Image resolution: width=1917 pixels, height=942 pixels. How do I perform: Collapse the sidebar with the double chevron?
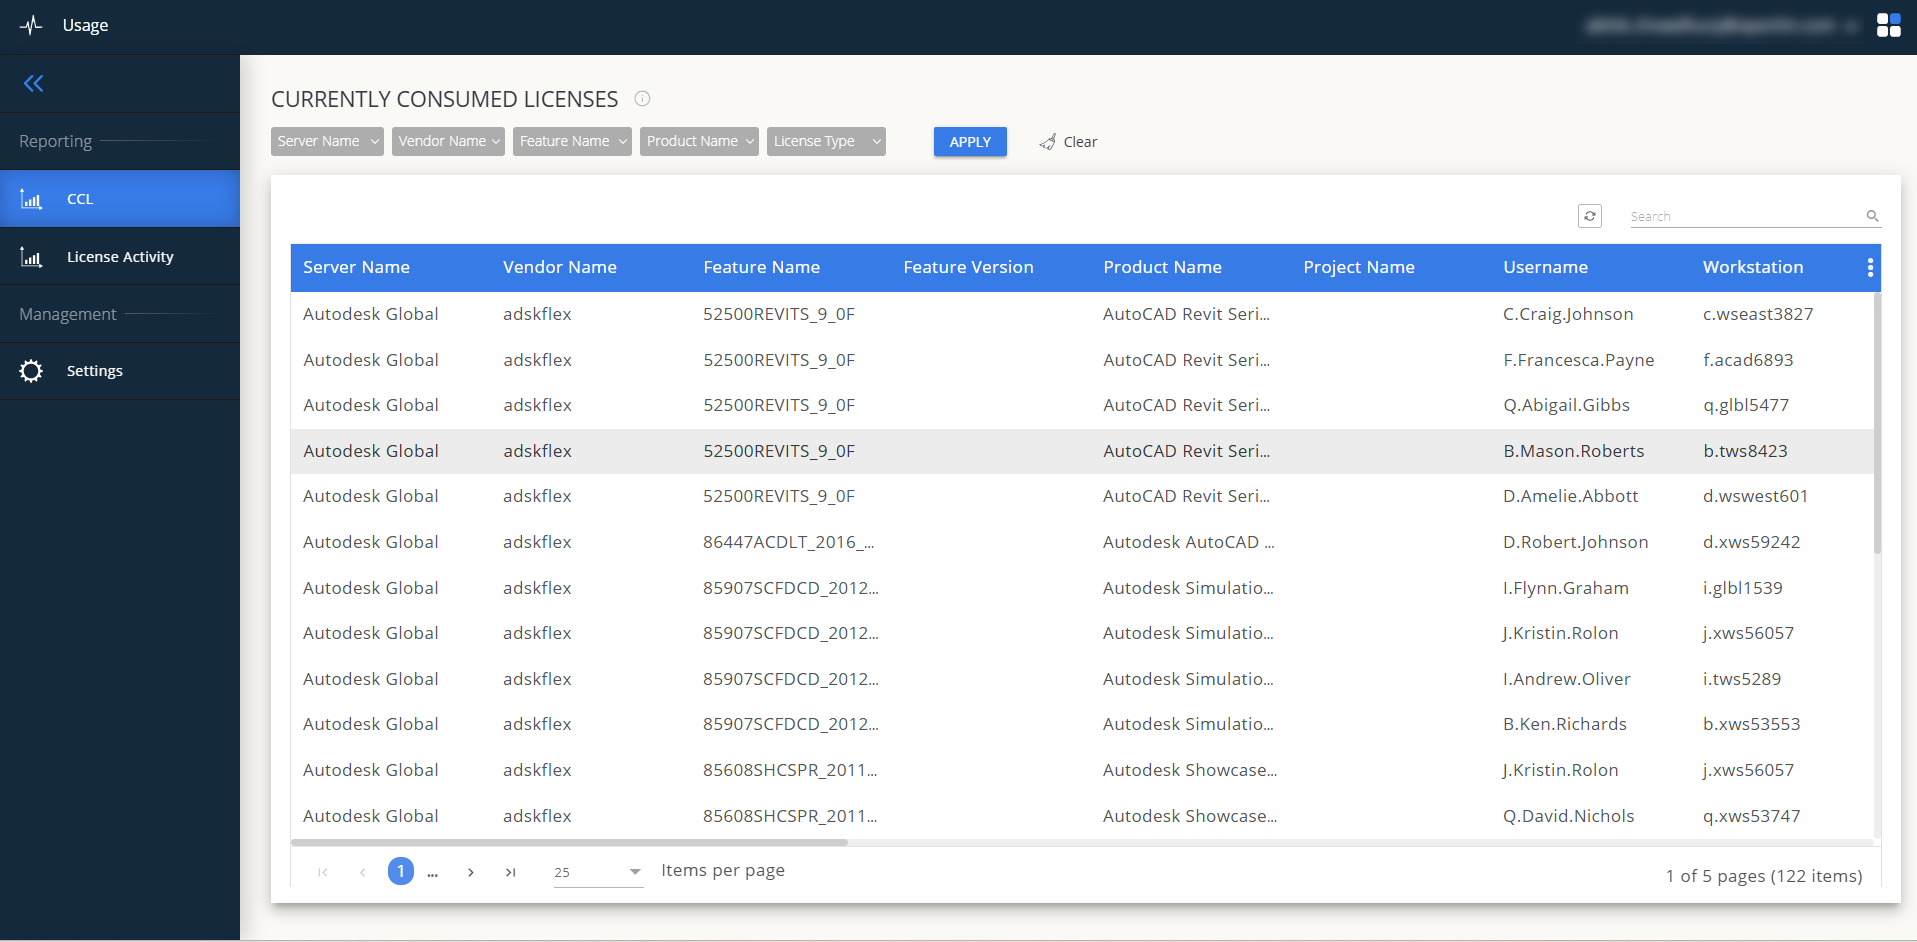click(x=34, y=84)
